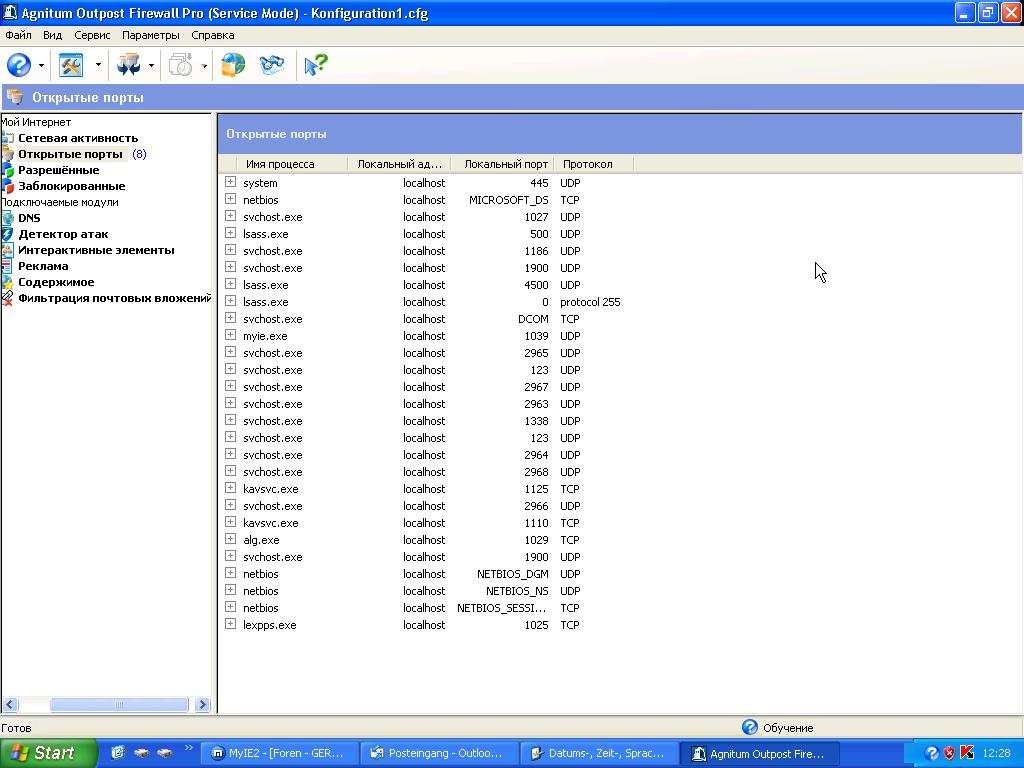This screenshot has height=768, width=1024.
Task: Click the blue Help question mark toolbar icon
Action: click(x=19, y=65)
